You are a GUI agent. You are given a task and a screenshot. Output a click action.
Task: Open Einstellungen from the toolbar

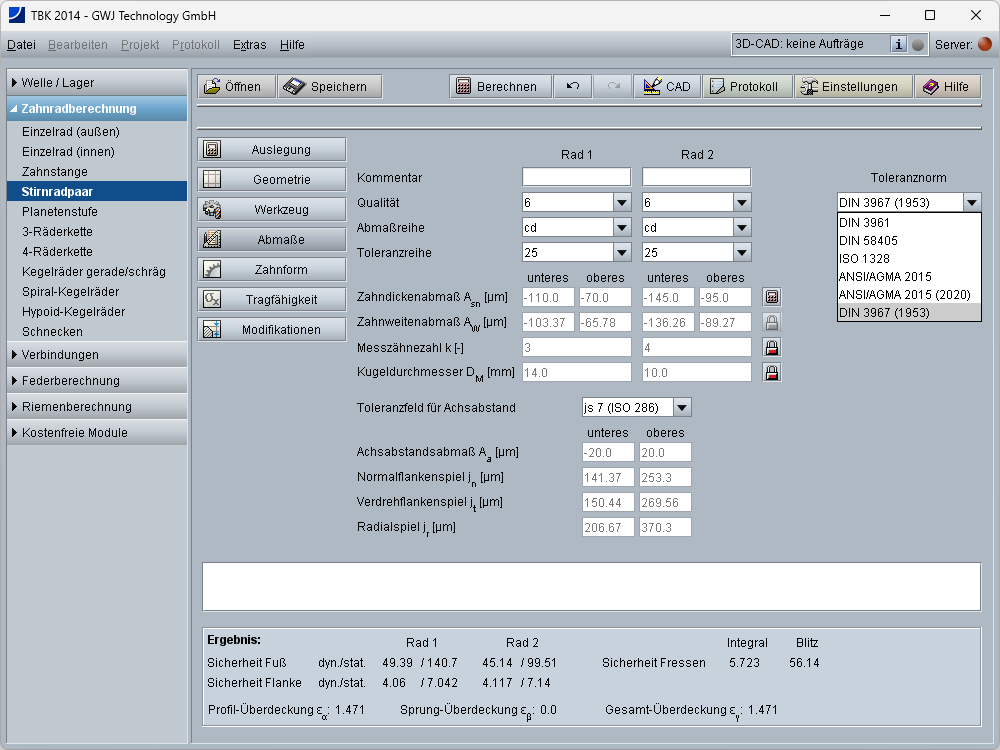click(x=853, y=87)
